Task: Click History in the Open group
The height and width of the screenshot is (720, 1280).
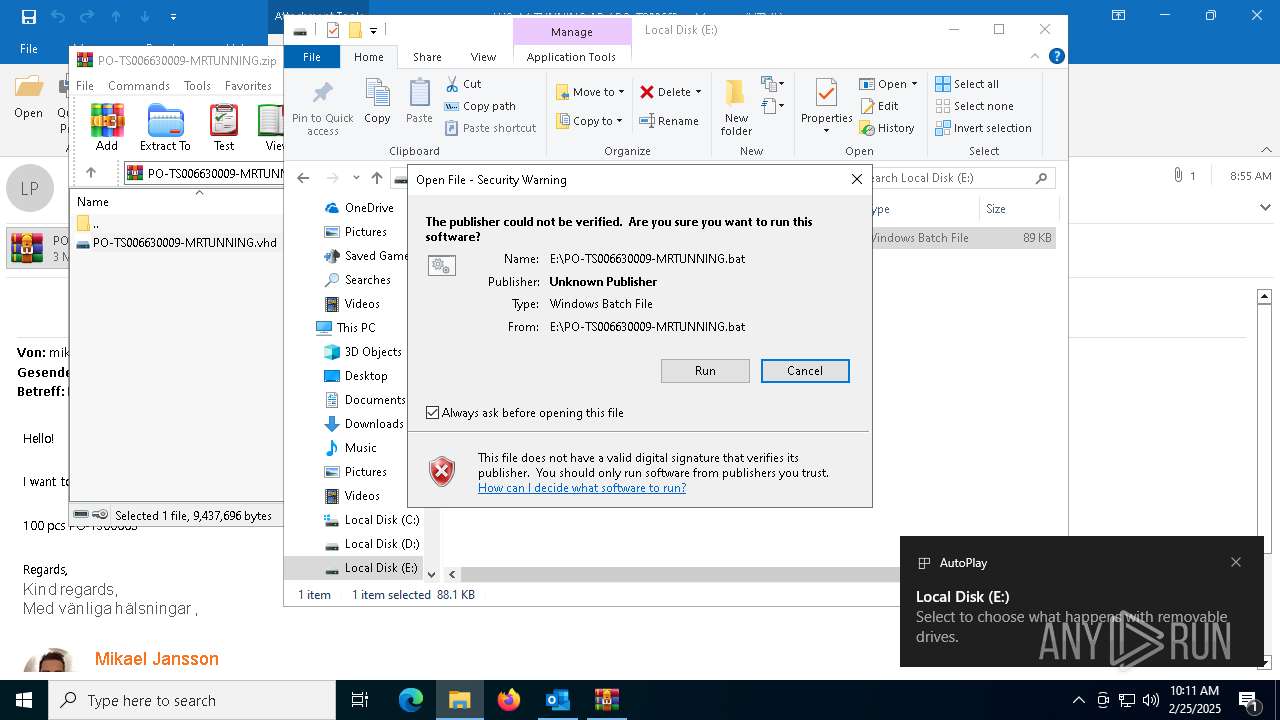Action: [x=887, y=128]
